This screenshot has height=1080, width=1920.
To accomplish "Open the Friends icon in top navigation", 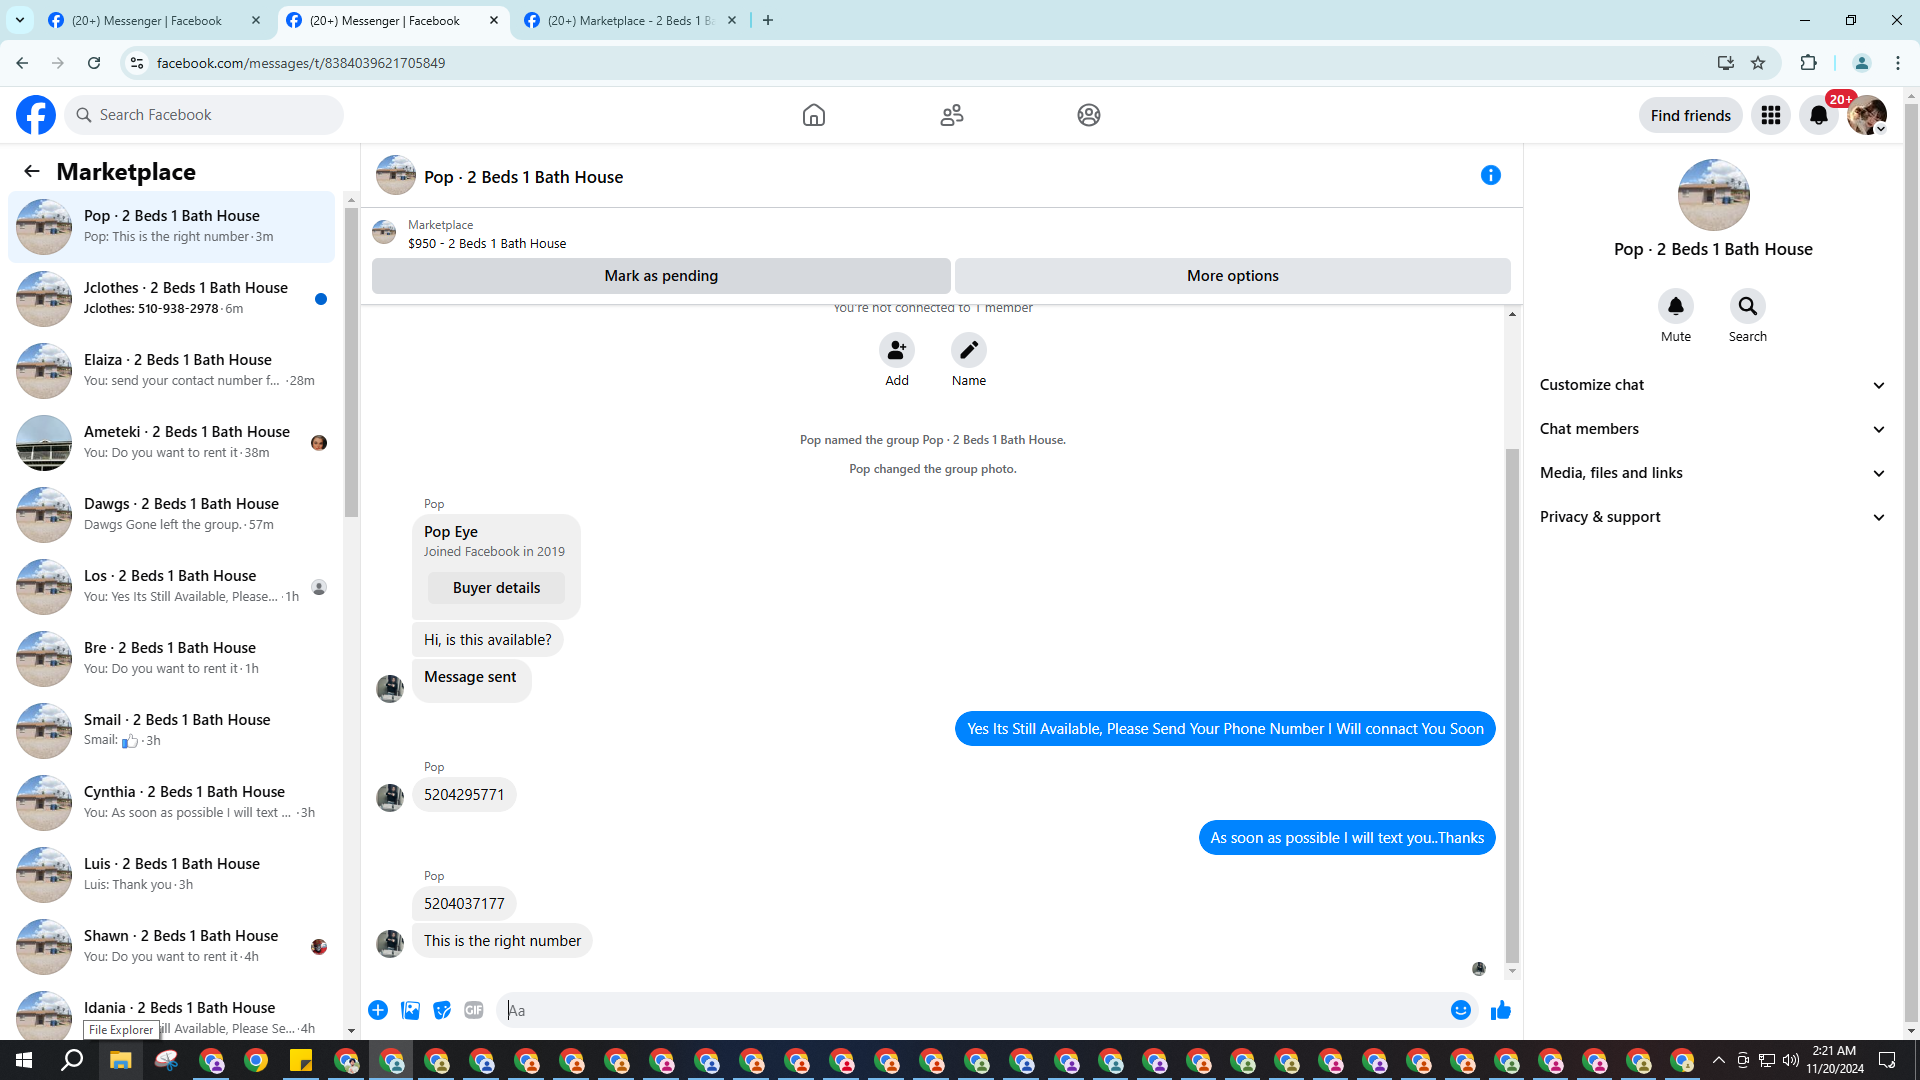I will click(x=952, y=115).
